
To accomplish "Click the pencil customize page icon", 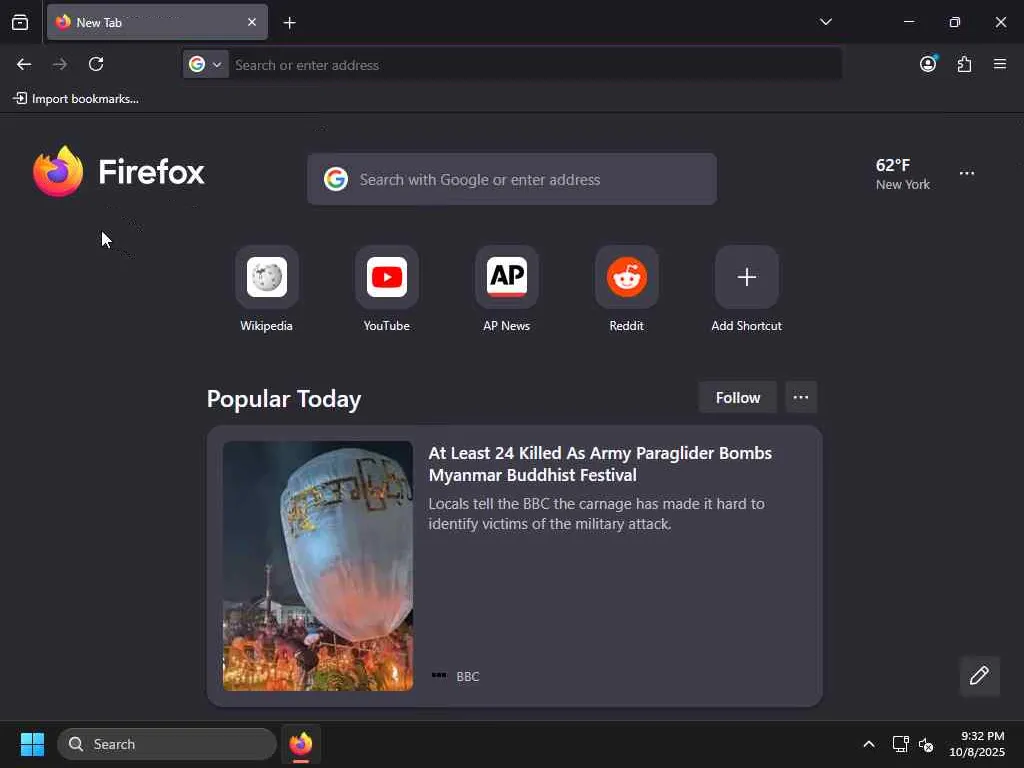I will (x=979, y=675).
